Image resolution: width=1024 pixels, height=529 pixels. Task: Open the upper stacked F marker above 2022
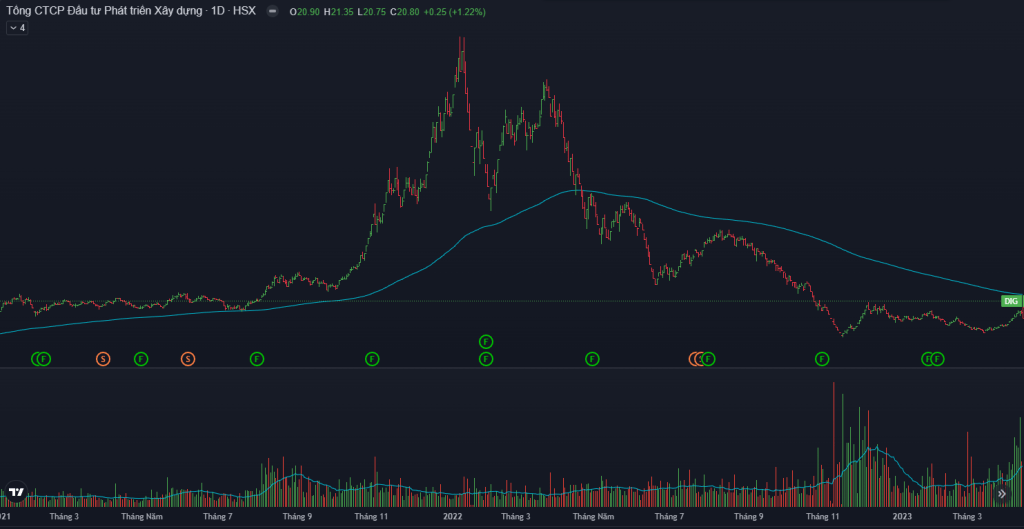[x=486, y=342]
